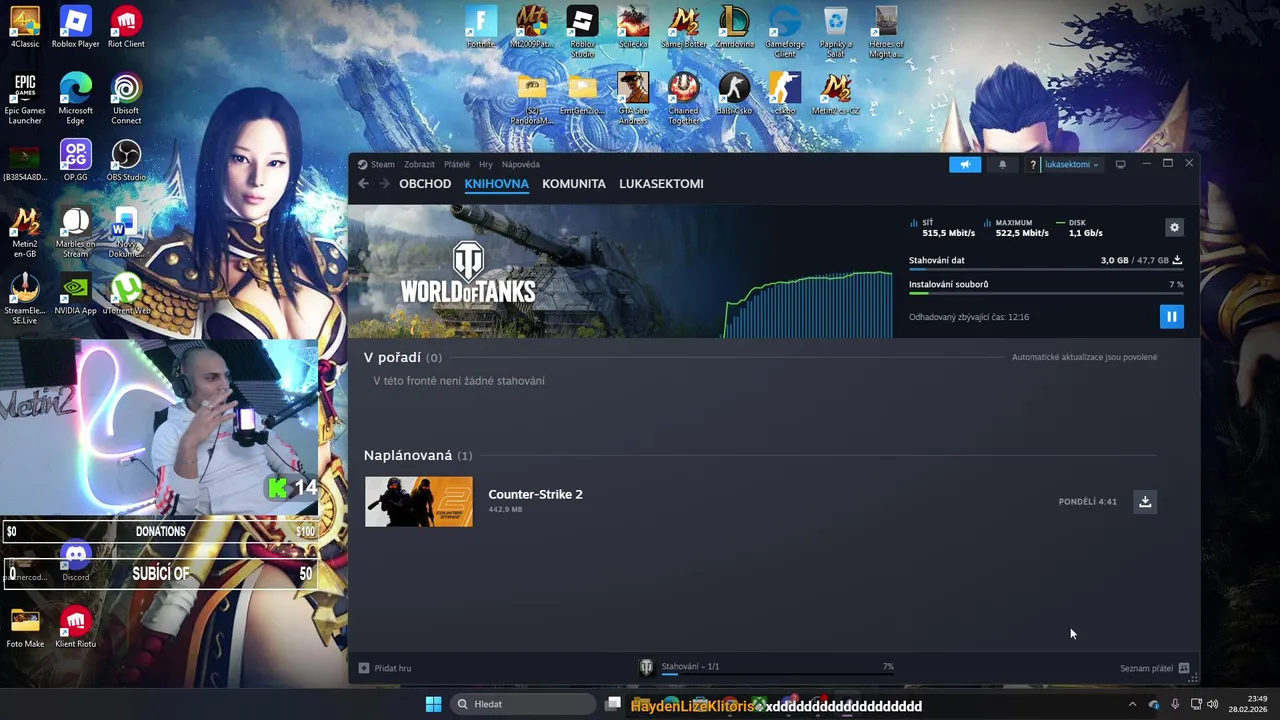This screenshot has height=720, width=1280.
Task: Open the Klient Riotu desktop shortcut
Action: click(76, 628)
